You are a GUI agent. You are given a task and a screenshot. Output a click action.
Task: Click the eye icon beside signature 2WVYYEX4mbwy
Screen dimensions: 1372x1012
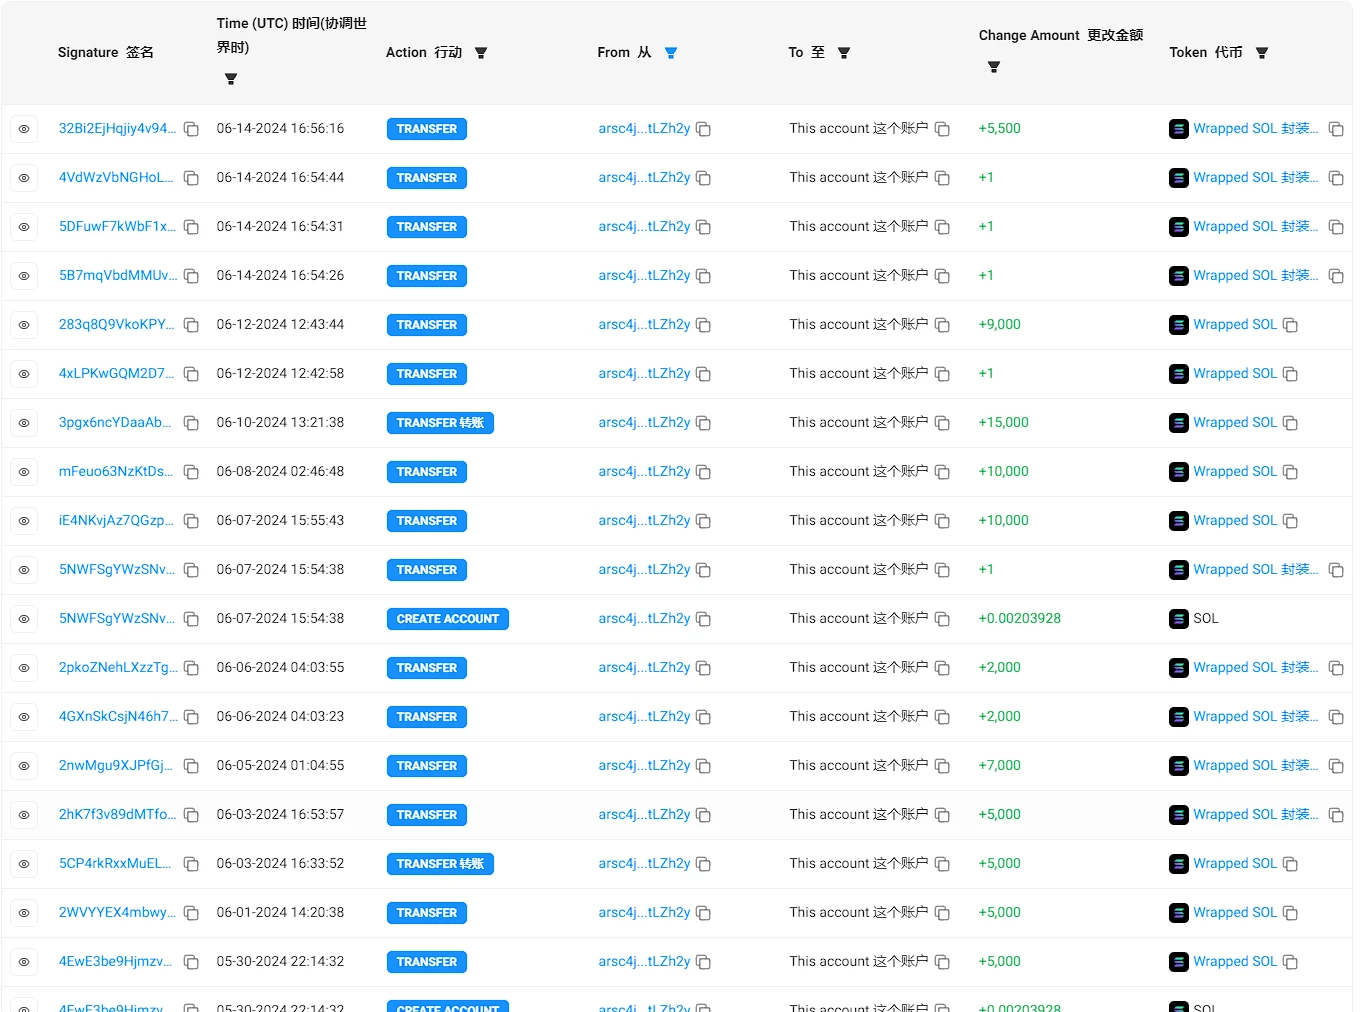(x=24, y=912)
